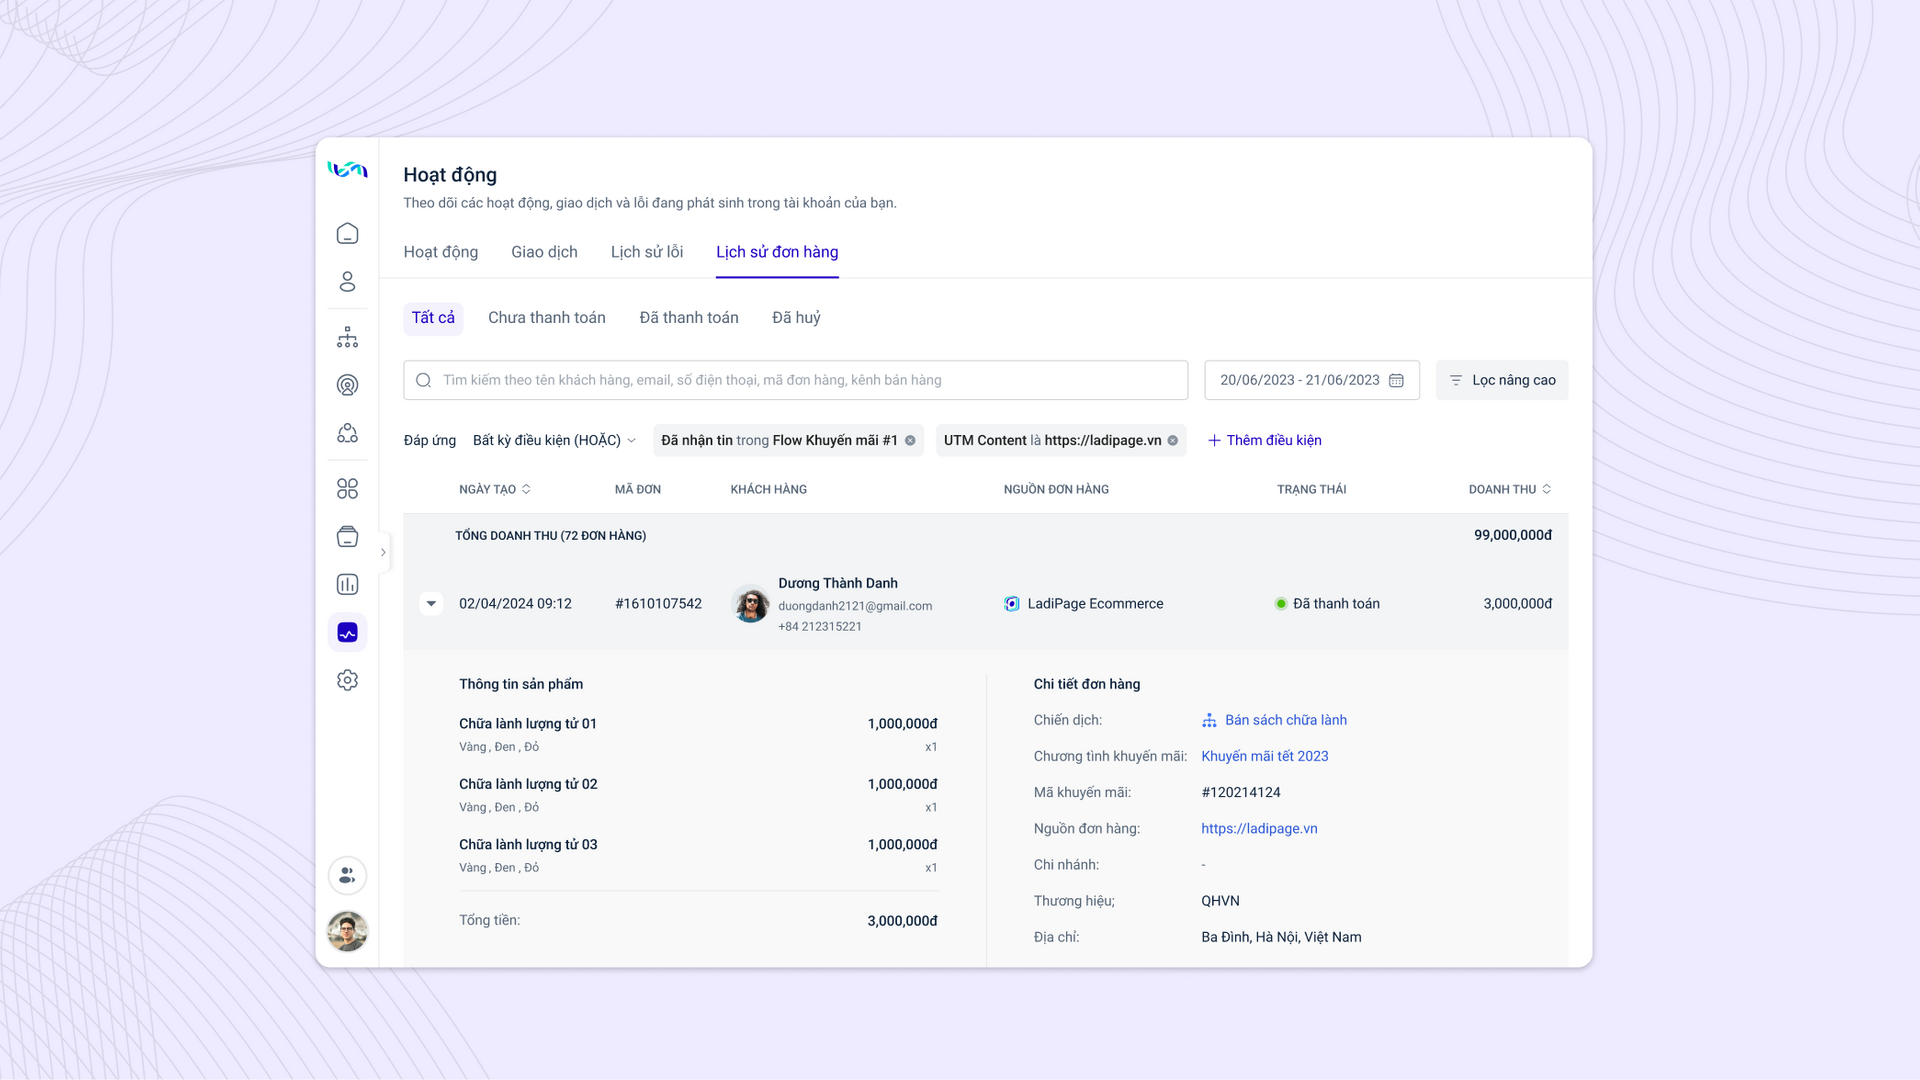Open the date range picker field
The width and height of the screenshot is (1920, 1080).
tap(1311, 380)
